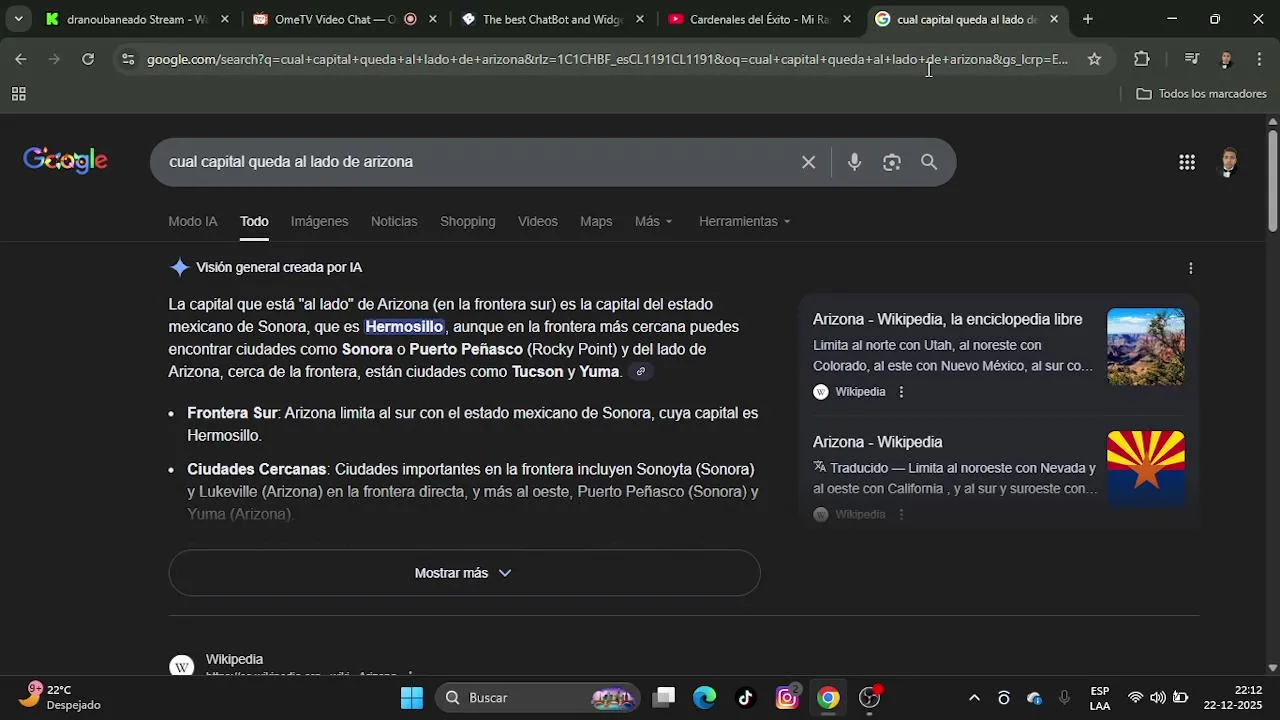Open Chrome extensions puzzle icon
This screenshot has height=720, width=1280.
pos(1142,59)
